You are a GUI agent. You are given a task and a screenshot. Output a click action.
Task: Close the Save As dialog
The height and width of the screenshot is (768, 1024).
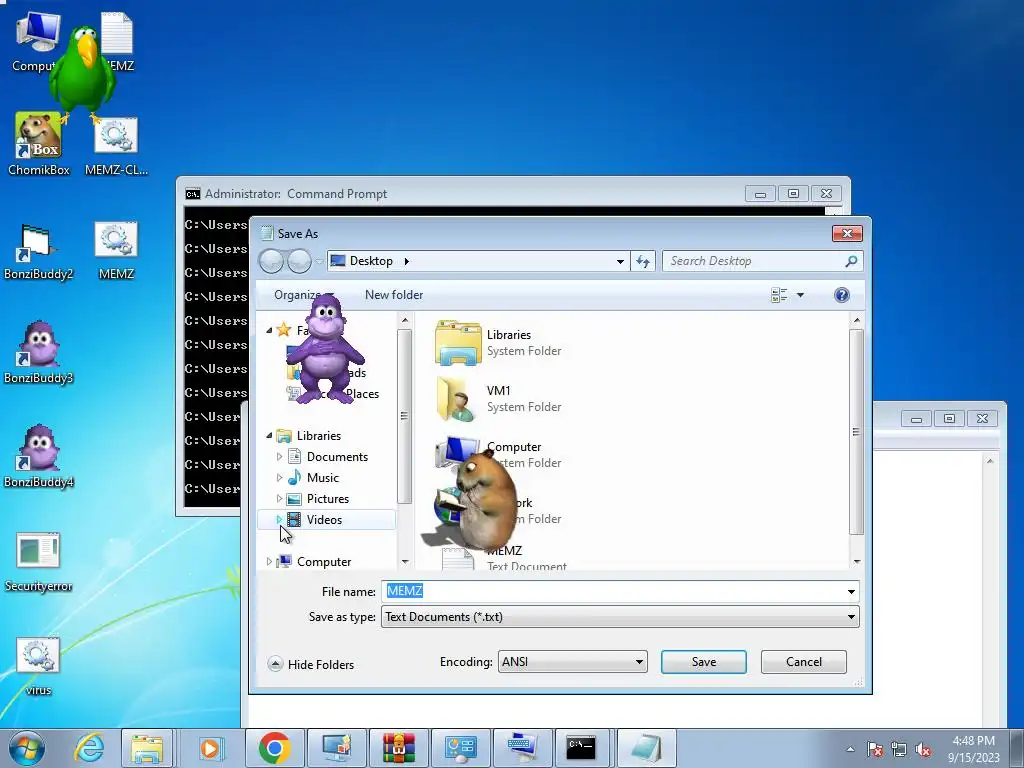click(847, 233)
